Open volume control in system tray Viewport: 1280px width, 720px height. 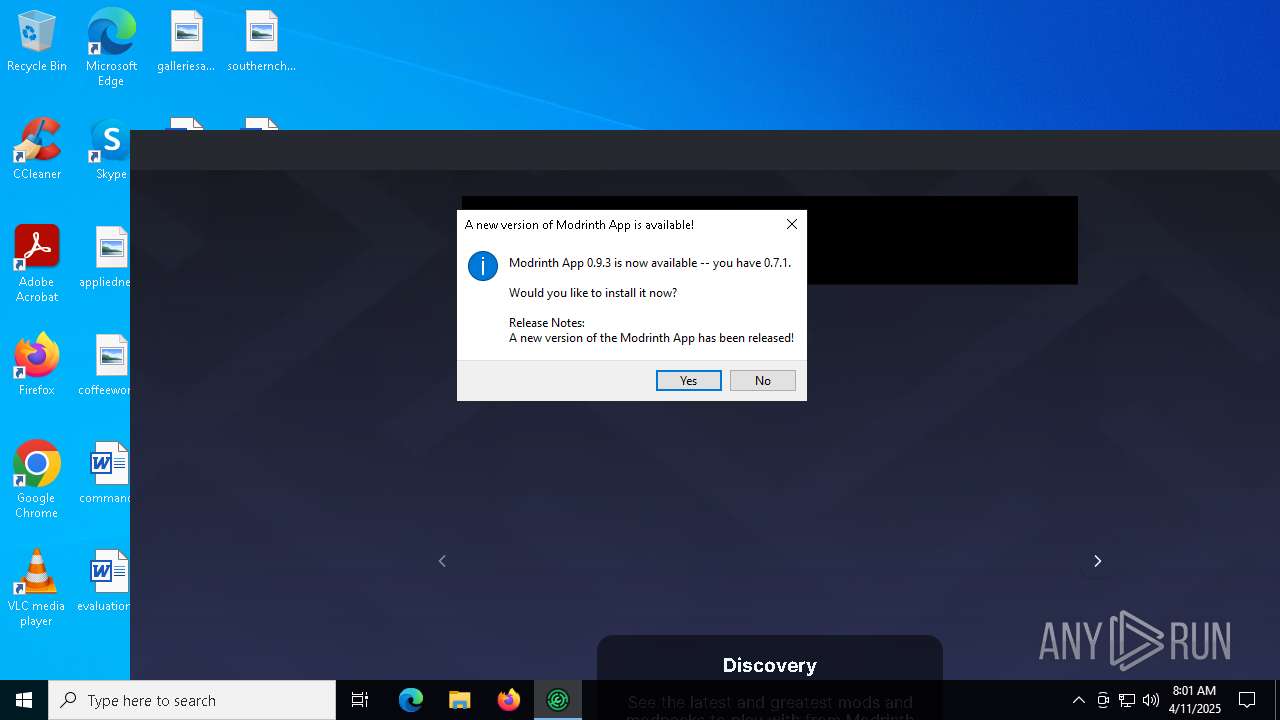point(1151,700)
